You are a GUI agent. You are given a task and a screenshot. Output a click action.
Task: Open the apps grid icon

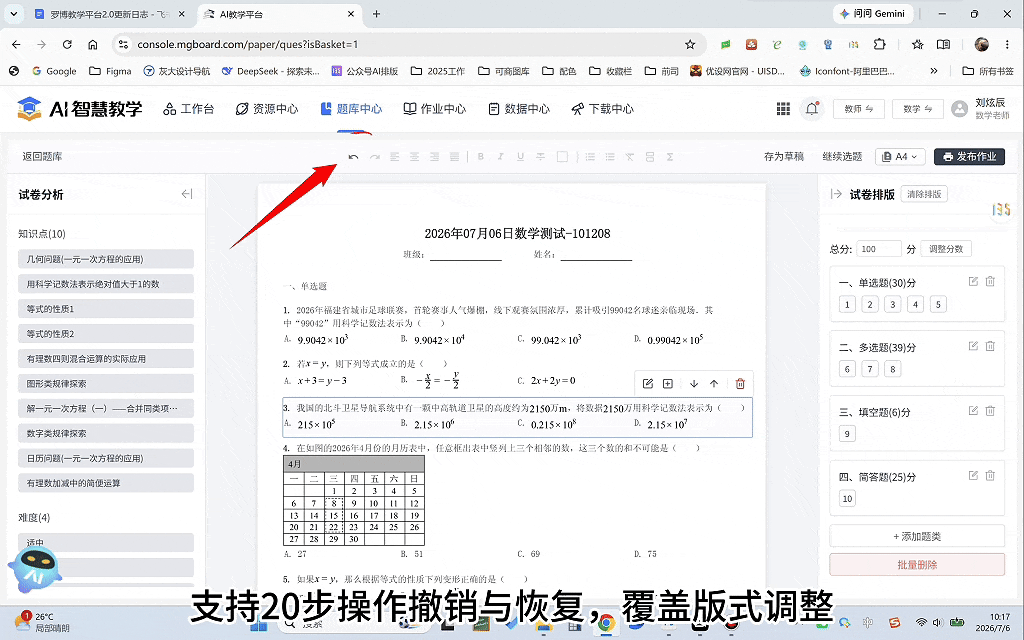click(x=783, y=109)
